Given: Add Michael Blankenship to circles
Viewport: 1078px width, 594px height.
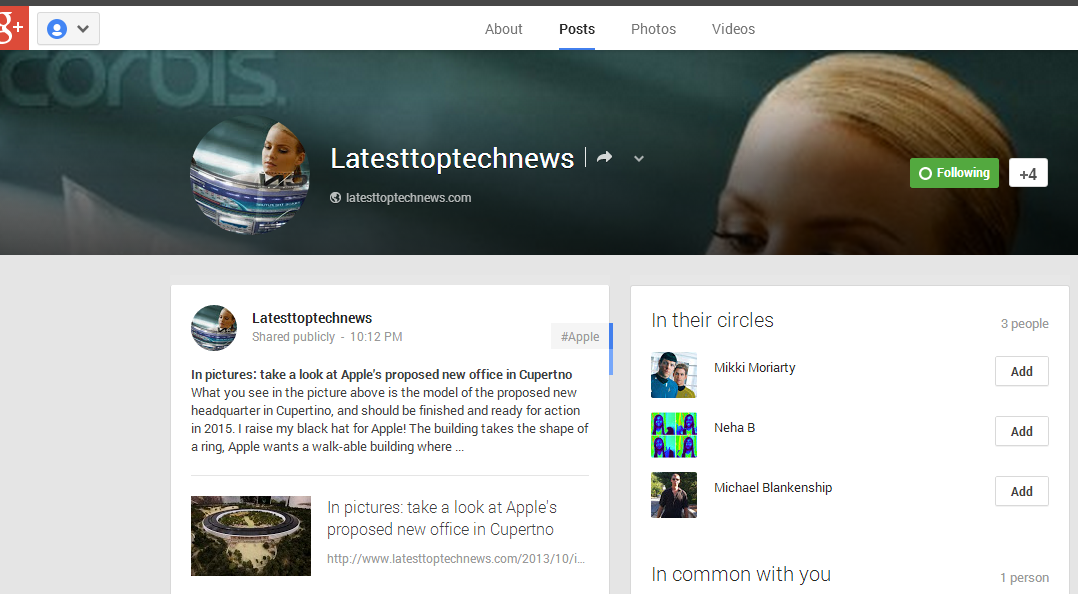Looking at the screenshot, I should [x=1022, y=491].
